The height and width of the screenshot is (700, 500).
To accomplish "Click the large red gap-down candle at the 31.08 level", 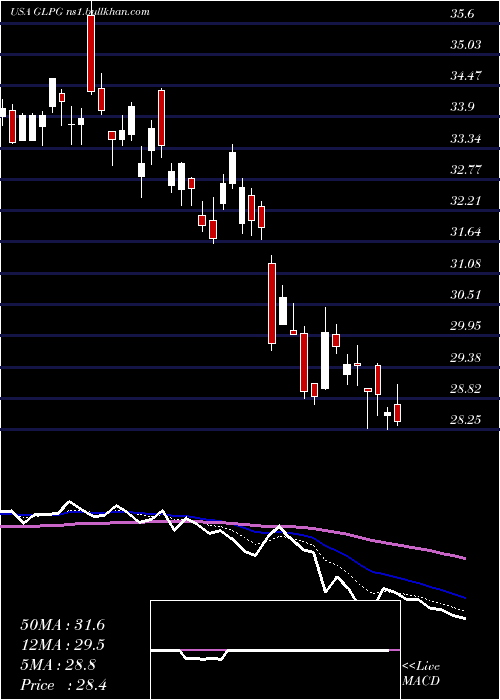I will (x=271, y=304).
